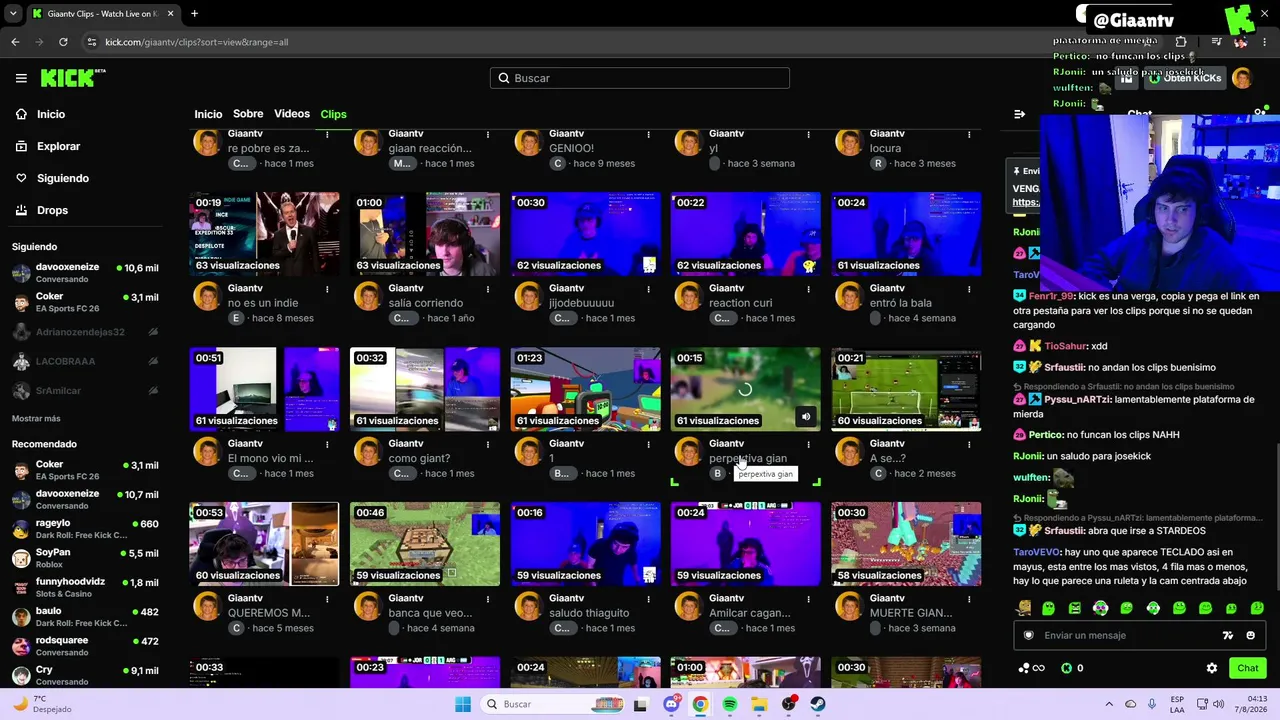Image resolution: width=1280 pixels, height=720 pixels.
Task: Open options menu for 'entró la bala' clip
Action: coord(969,289)
